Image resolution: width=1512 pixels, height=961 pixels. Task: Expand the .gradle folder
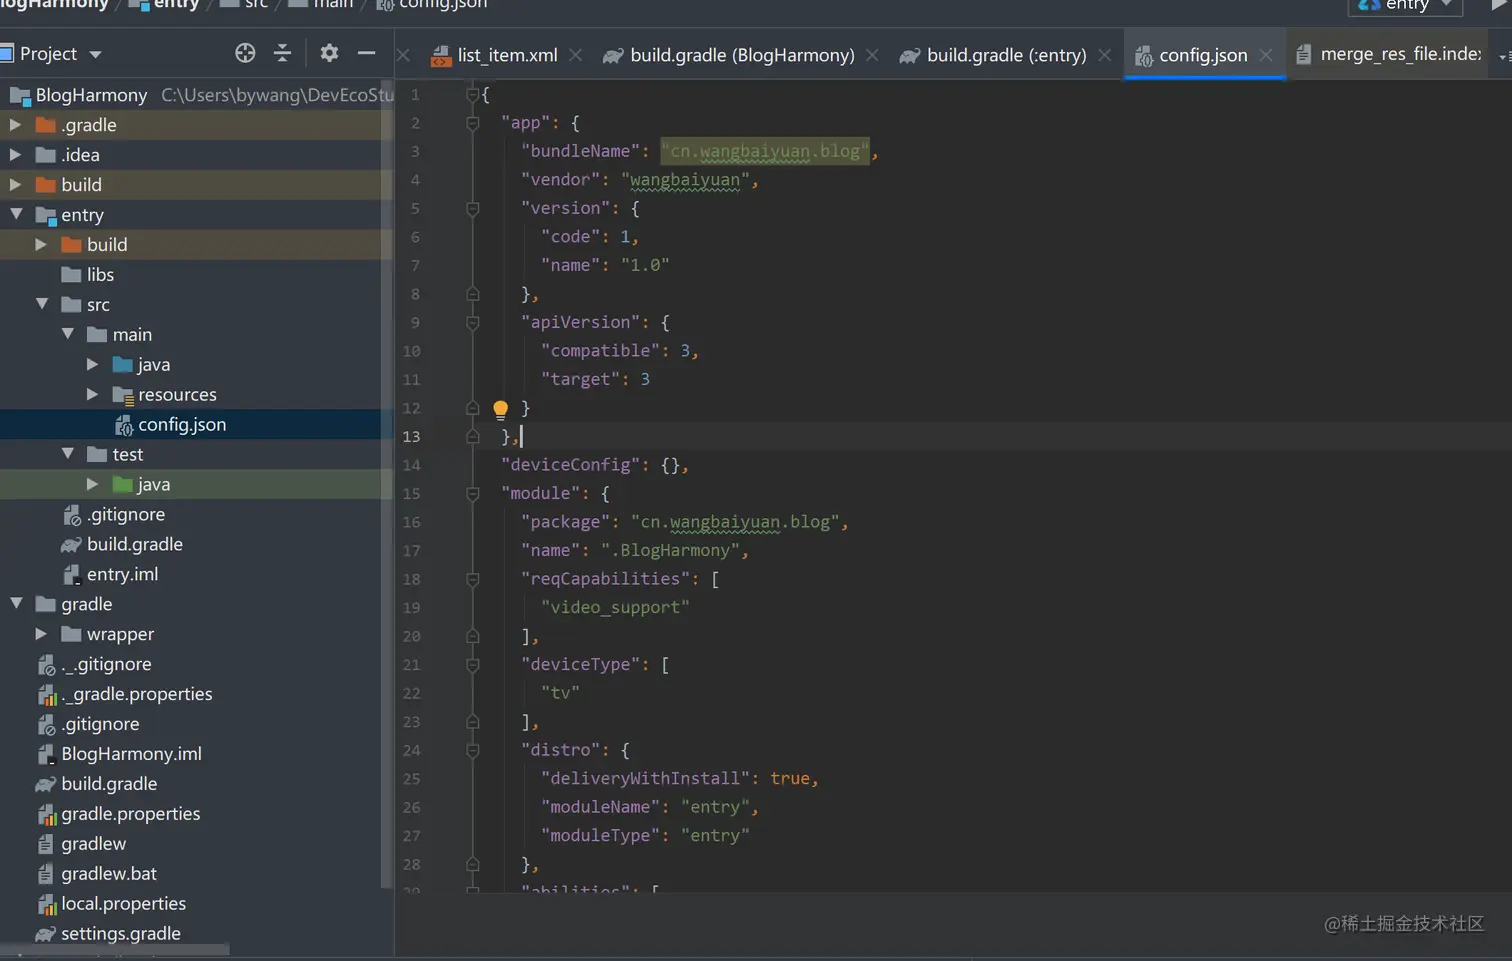coord(15,125)
